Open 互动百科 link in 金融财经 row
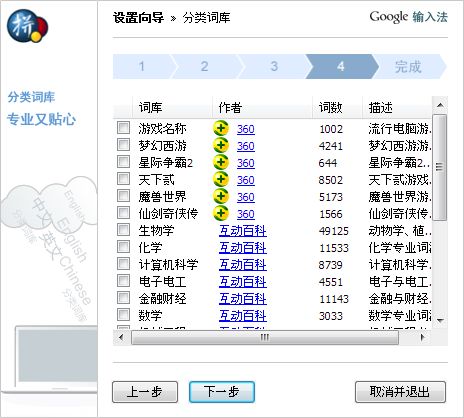Image resolution: width=464 pixels, height=418 pixels. tap(243, 299)
